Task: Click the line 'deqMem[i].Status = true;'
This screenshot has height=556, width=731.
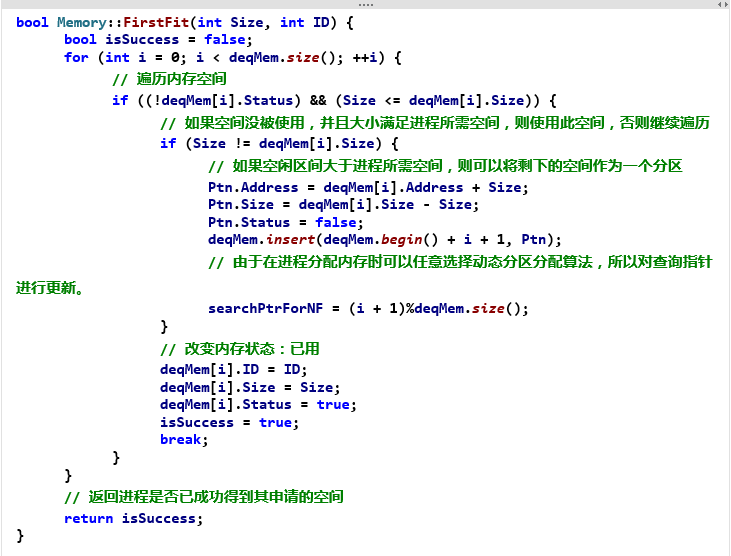Action: click(258, 405)
